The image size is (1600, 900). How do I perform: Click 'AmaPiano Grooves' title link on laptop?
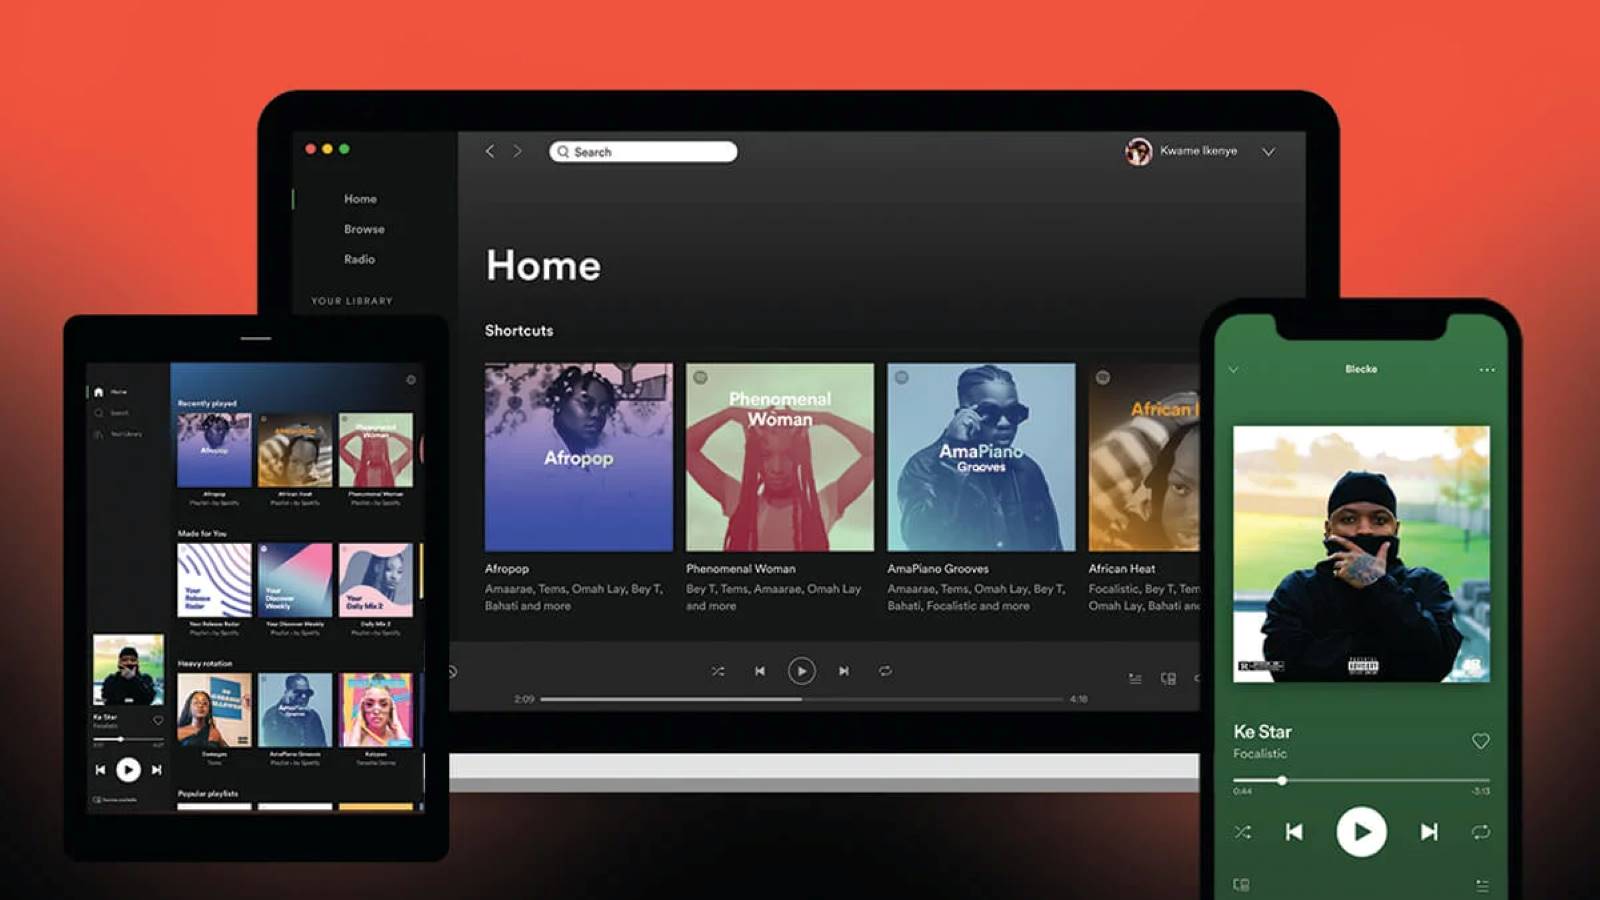point(938,568)
